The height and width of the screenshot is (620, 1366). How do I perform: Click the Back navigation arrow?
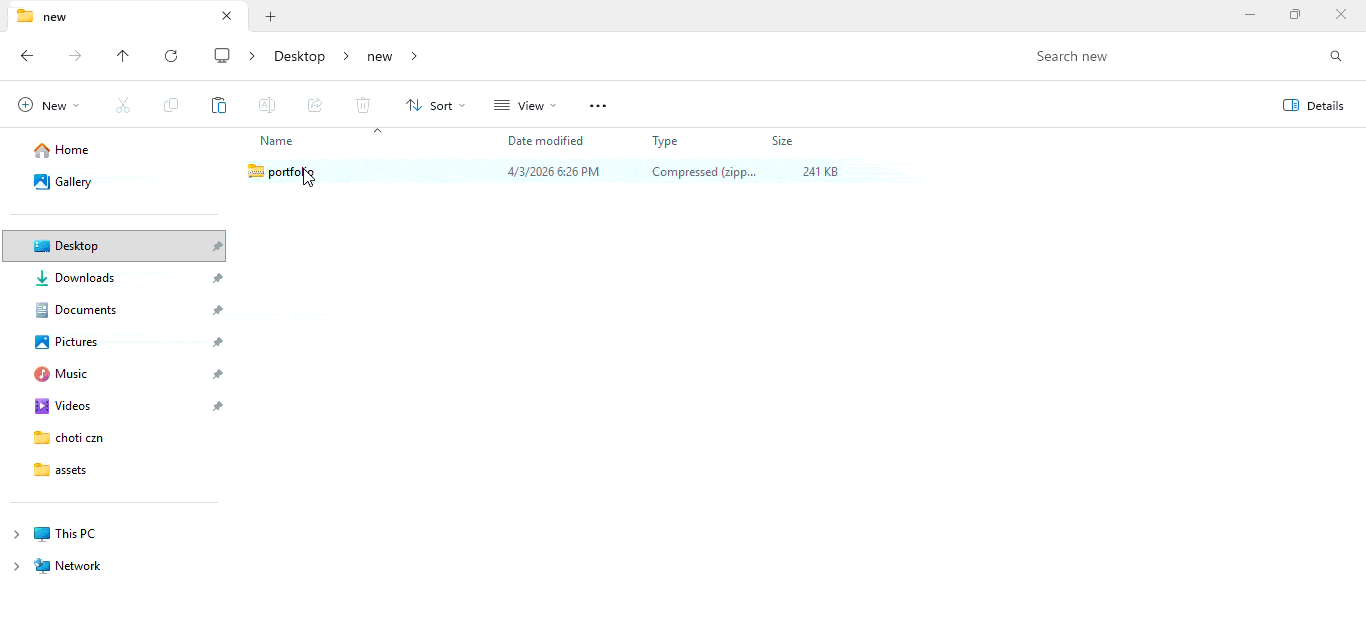click(x=27, y=56)
